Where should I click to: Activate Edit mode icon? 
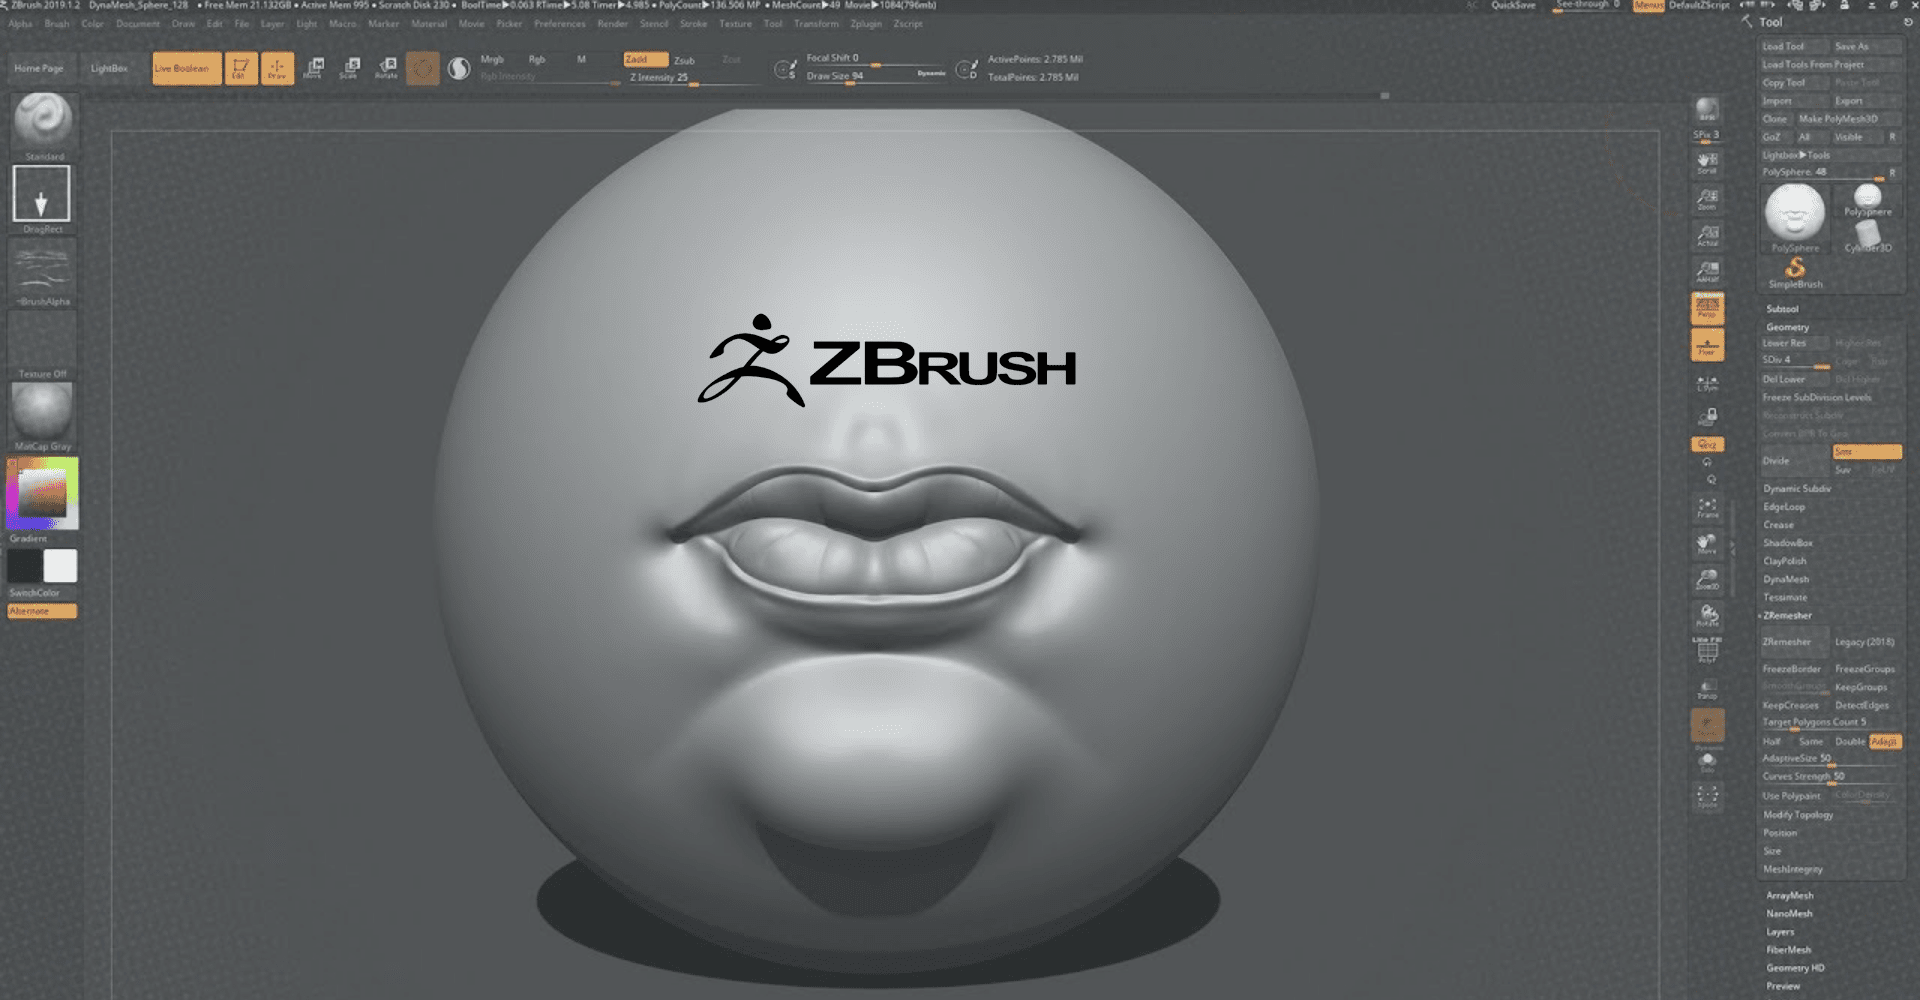pyautogui.click(x=240, y=68)
